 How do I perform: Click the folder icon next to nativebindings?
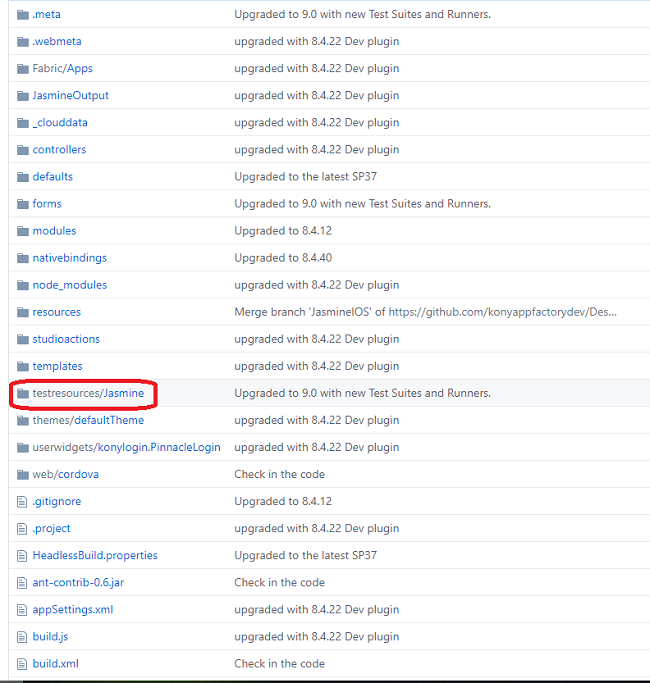[x=23, y=257]
